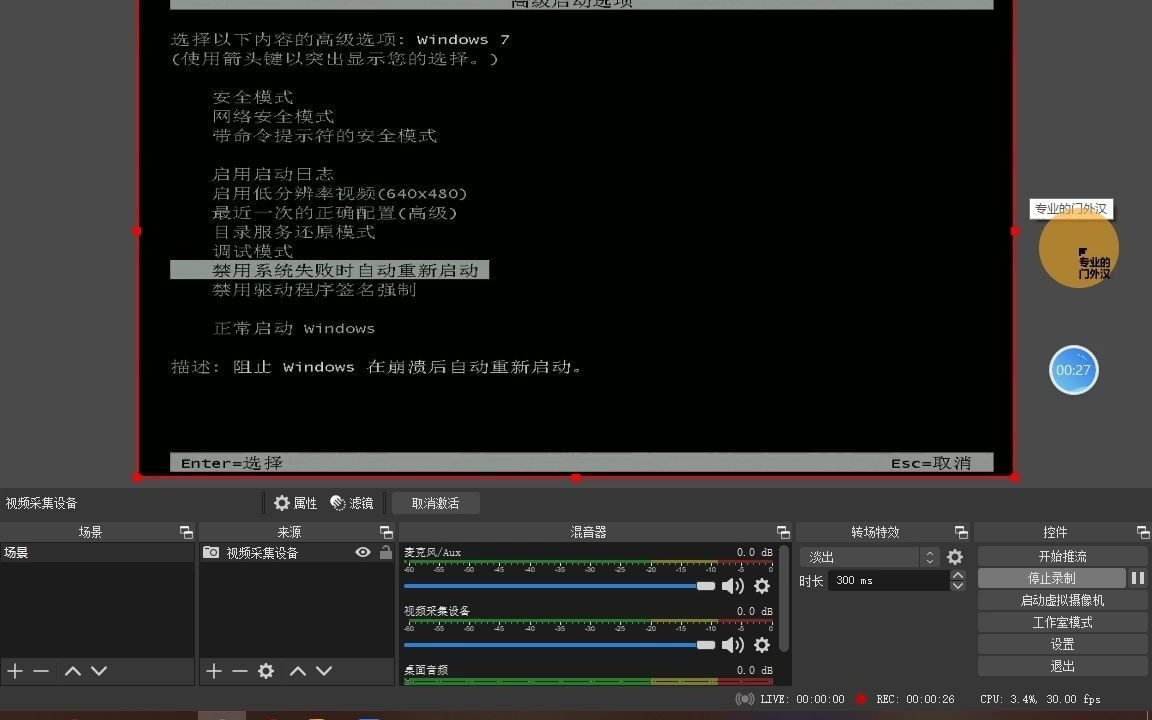Viewport: 1152px width, 720px height.
Task: Open the transition properties gear beside 淡出
Action: click(x=955, y=556)
